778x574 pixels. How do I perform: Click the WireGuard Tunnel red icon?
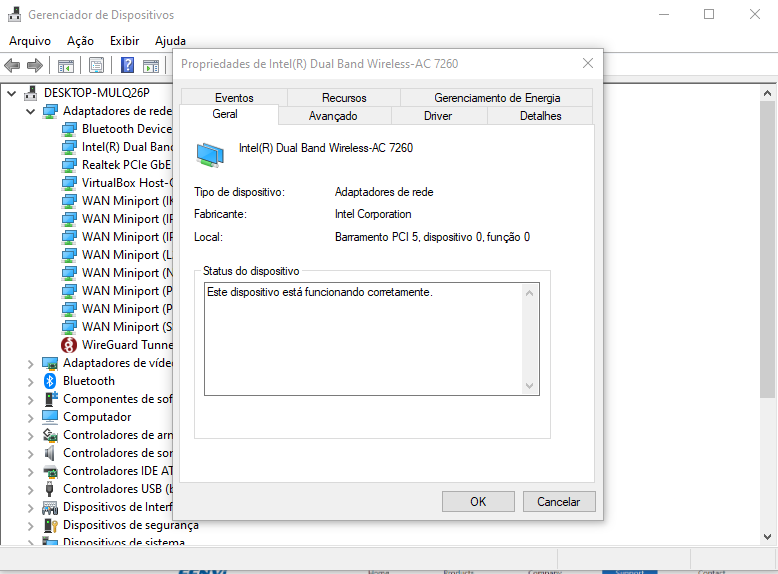coord(68,345)
